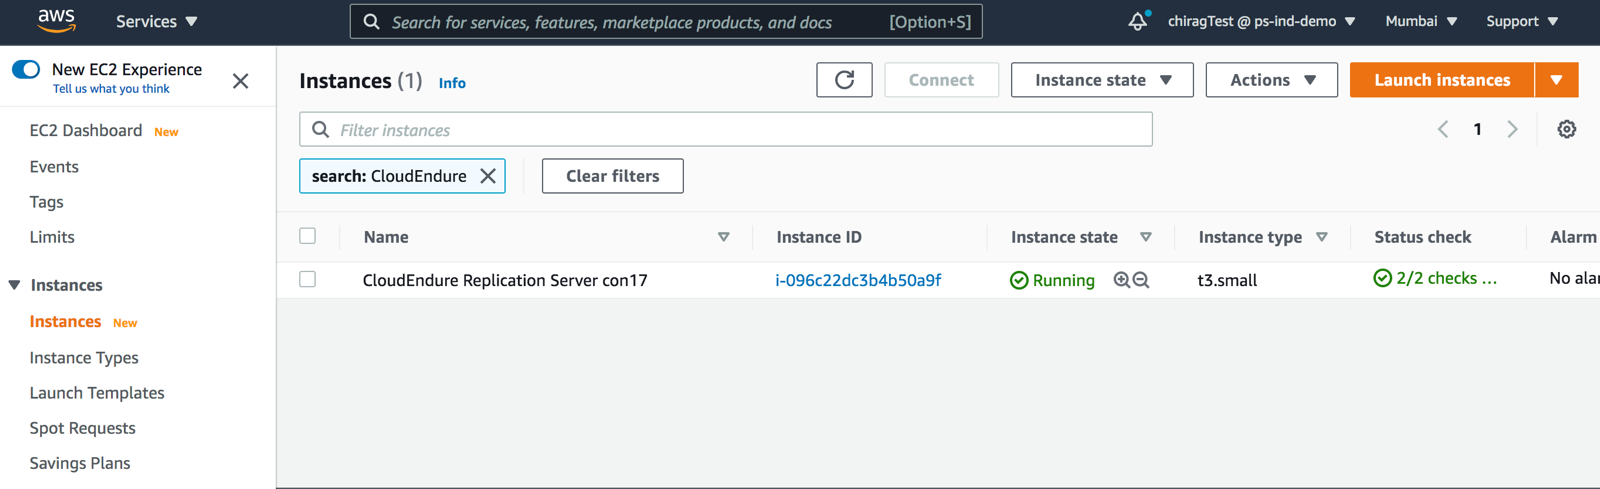Click the Clear filters button
Screen dimensions: 1600x489
(x=613, y=176)
